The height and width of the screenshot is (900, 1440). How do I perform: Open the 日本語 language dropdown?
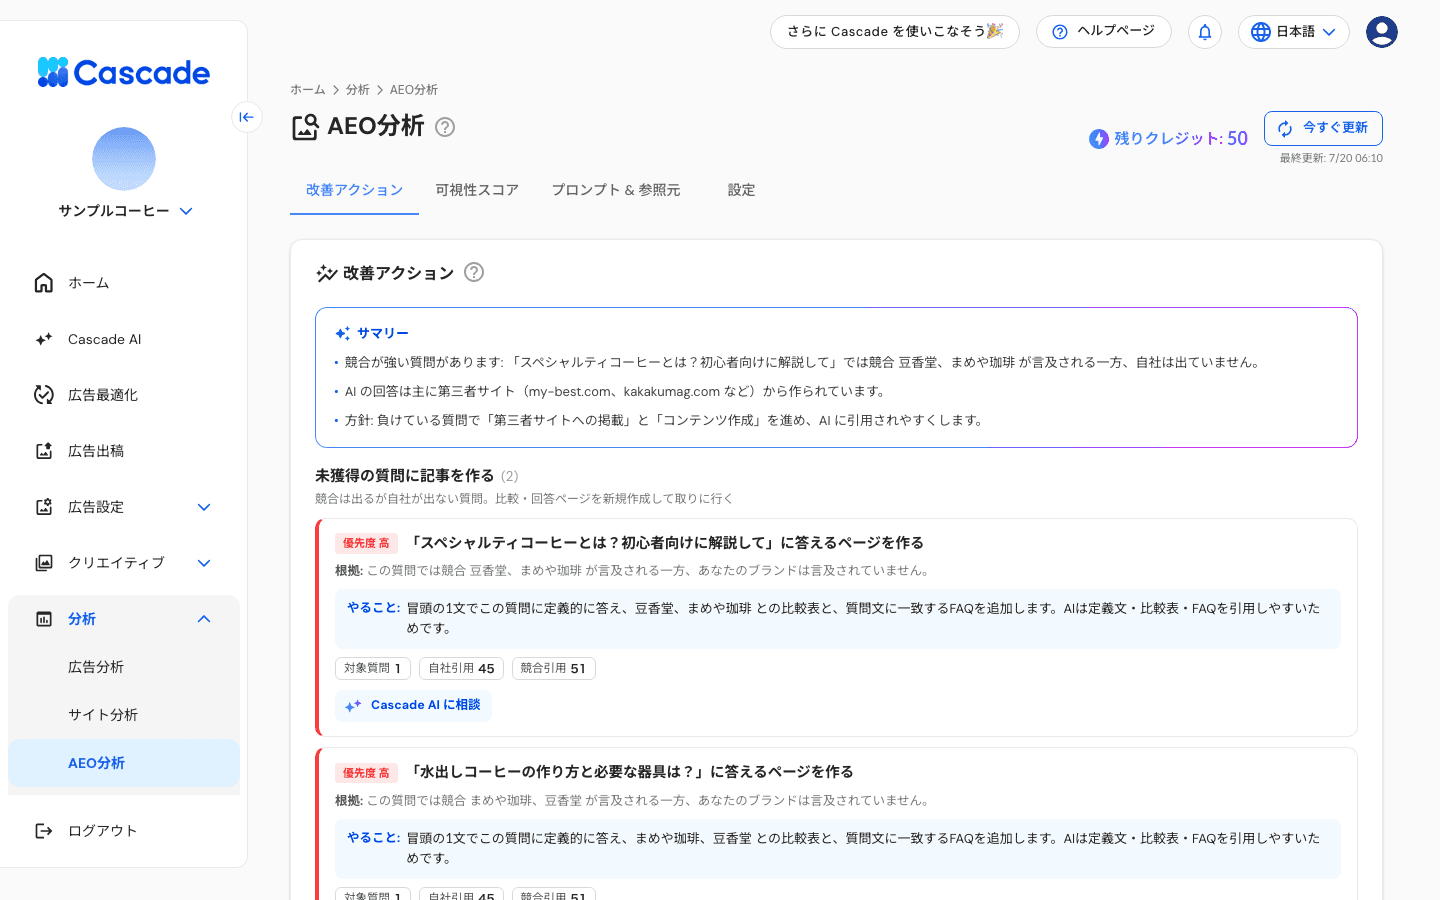tap(1293, 32)
